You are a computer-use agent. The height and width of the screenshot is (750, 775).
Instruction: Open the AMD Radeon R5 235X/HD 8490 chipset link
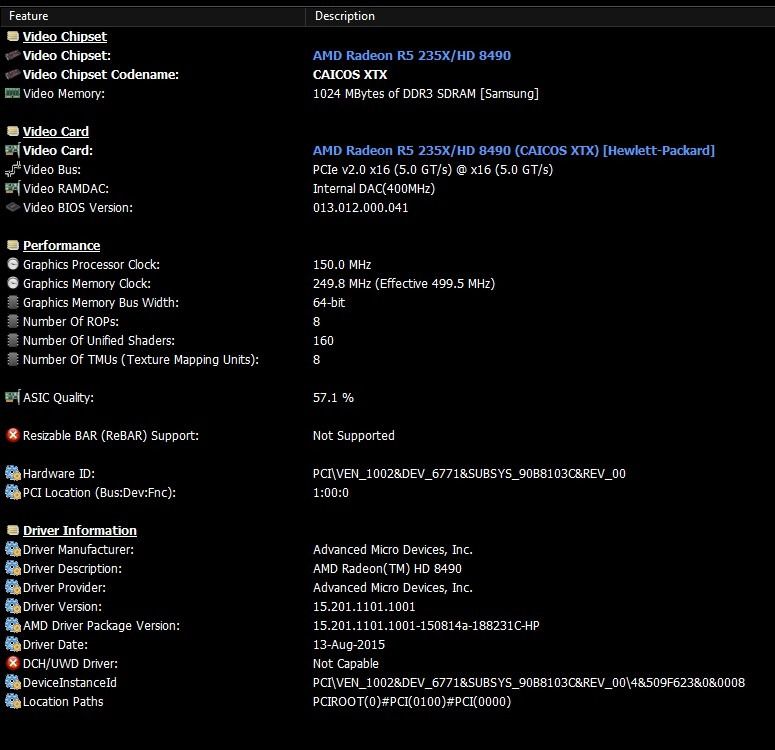click(x=412, y=55)
